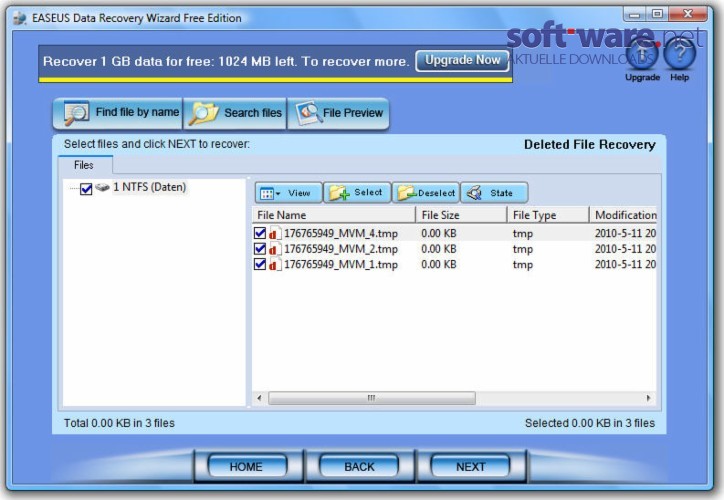Screen dimensions: 724x500
Task: Click the Deleted File Recovery heading
Action: click(x=590, y=145)
